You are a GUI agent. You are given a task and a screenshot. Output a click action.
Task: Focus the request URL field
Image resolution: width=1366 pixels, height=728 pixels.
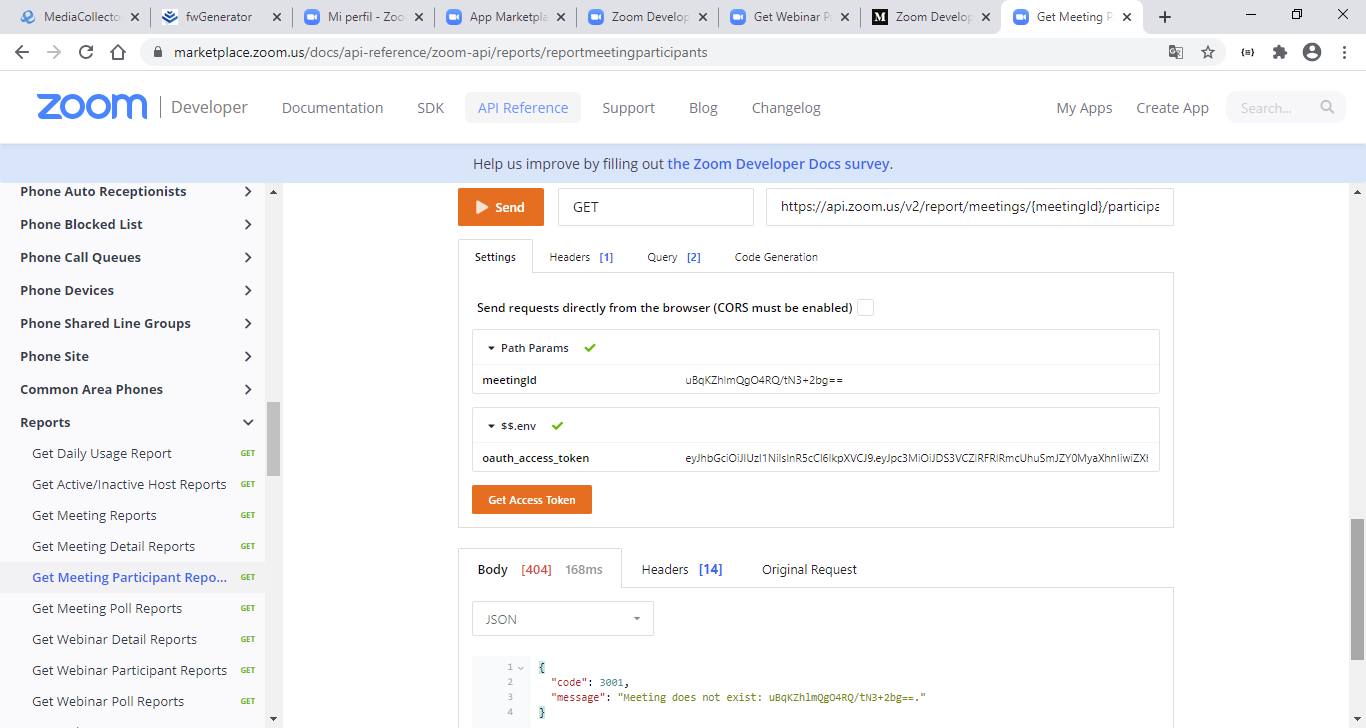click(x=969, y=207)
